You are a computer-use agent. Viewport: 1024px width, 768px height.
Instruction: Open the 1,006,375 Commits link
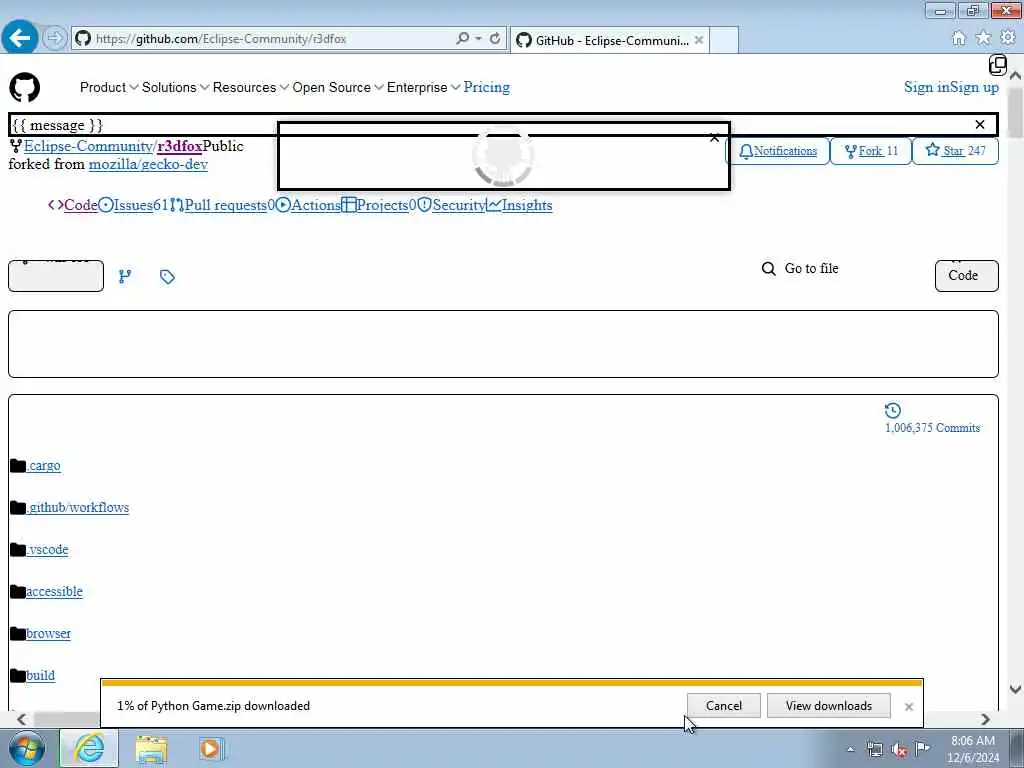click(932, 428)
